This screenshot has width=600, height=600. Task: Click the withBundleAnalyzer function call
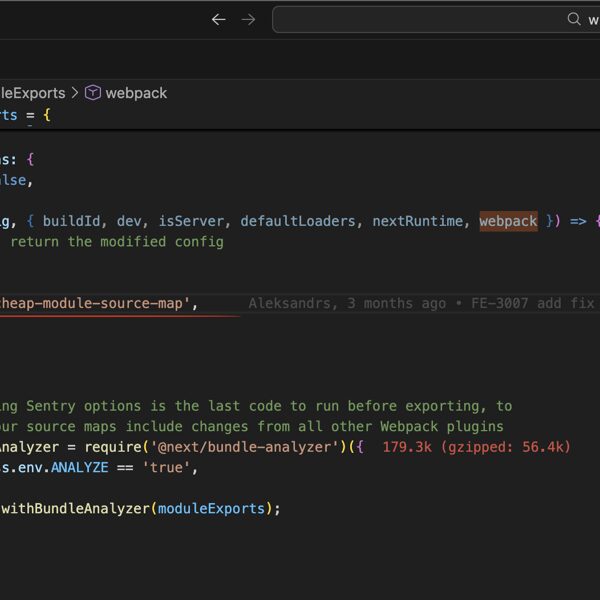pyautogui.click(x=75, y=508)
